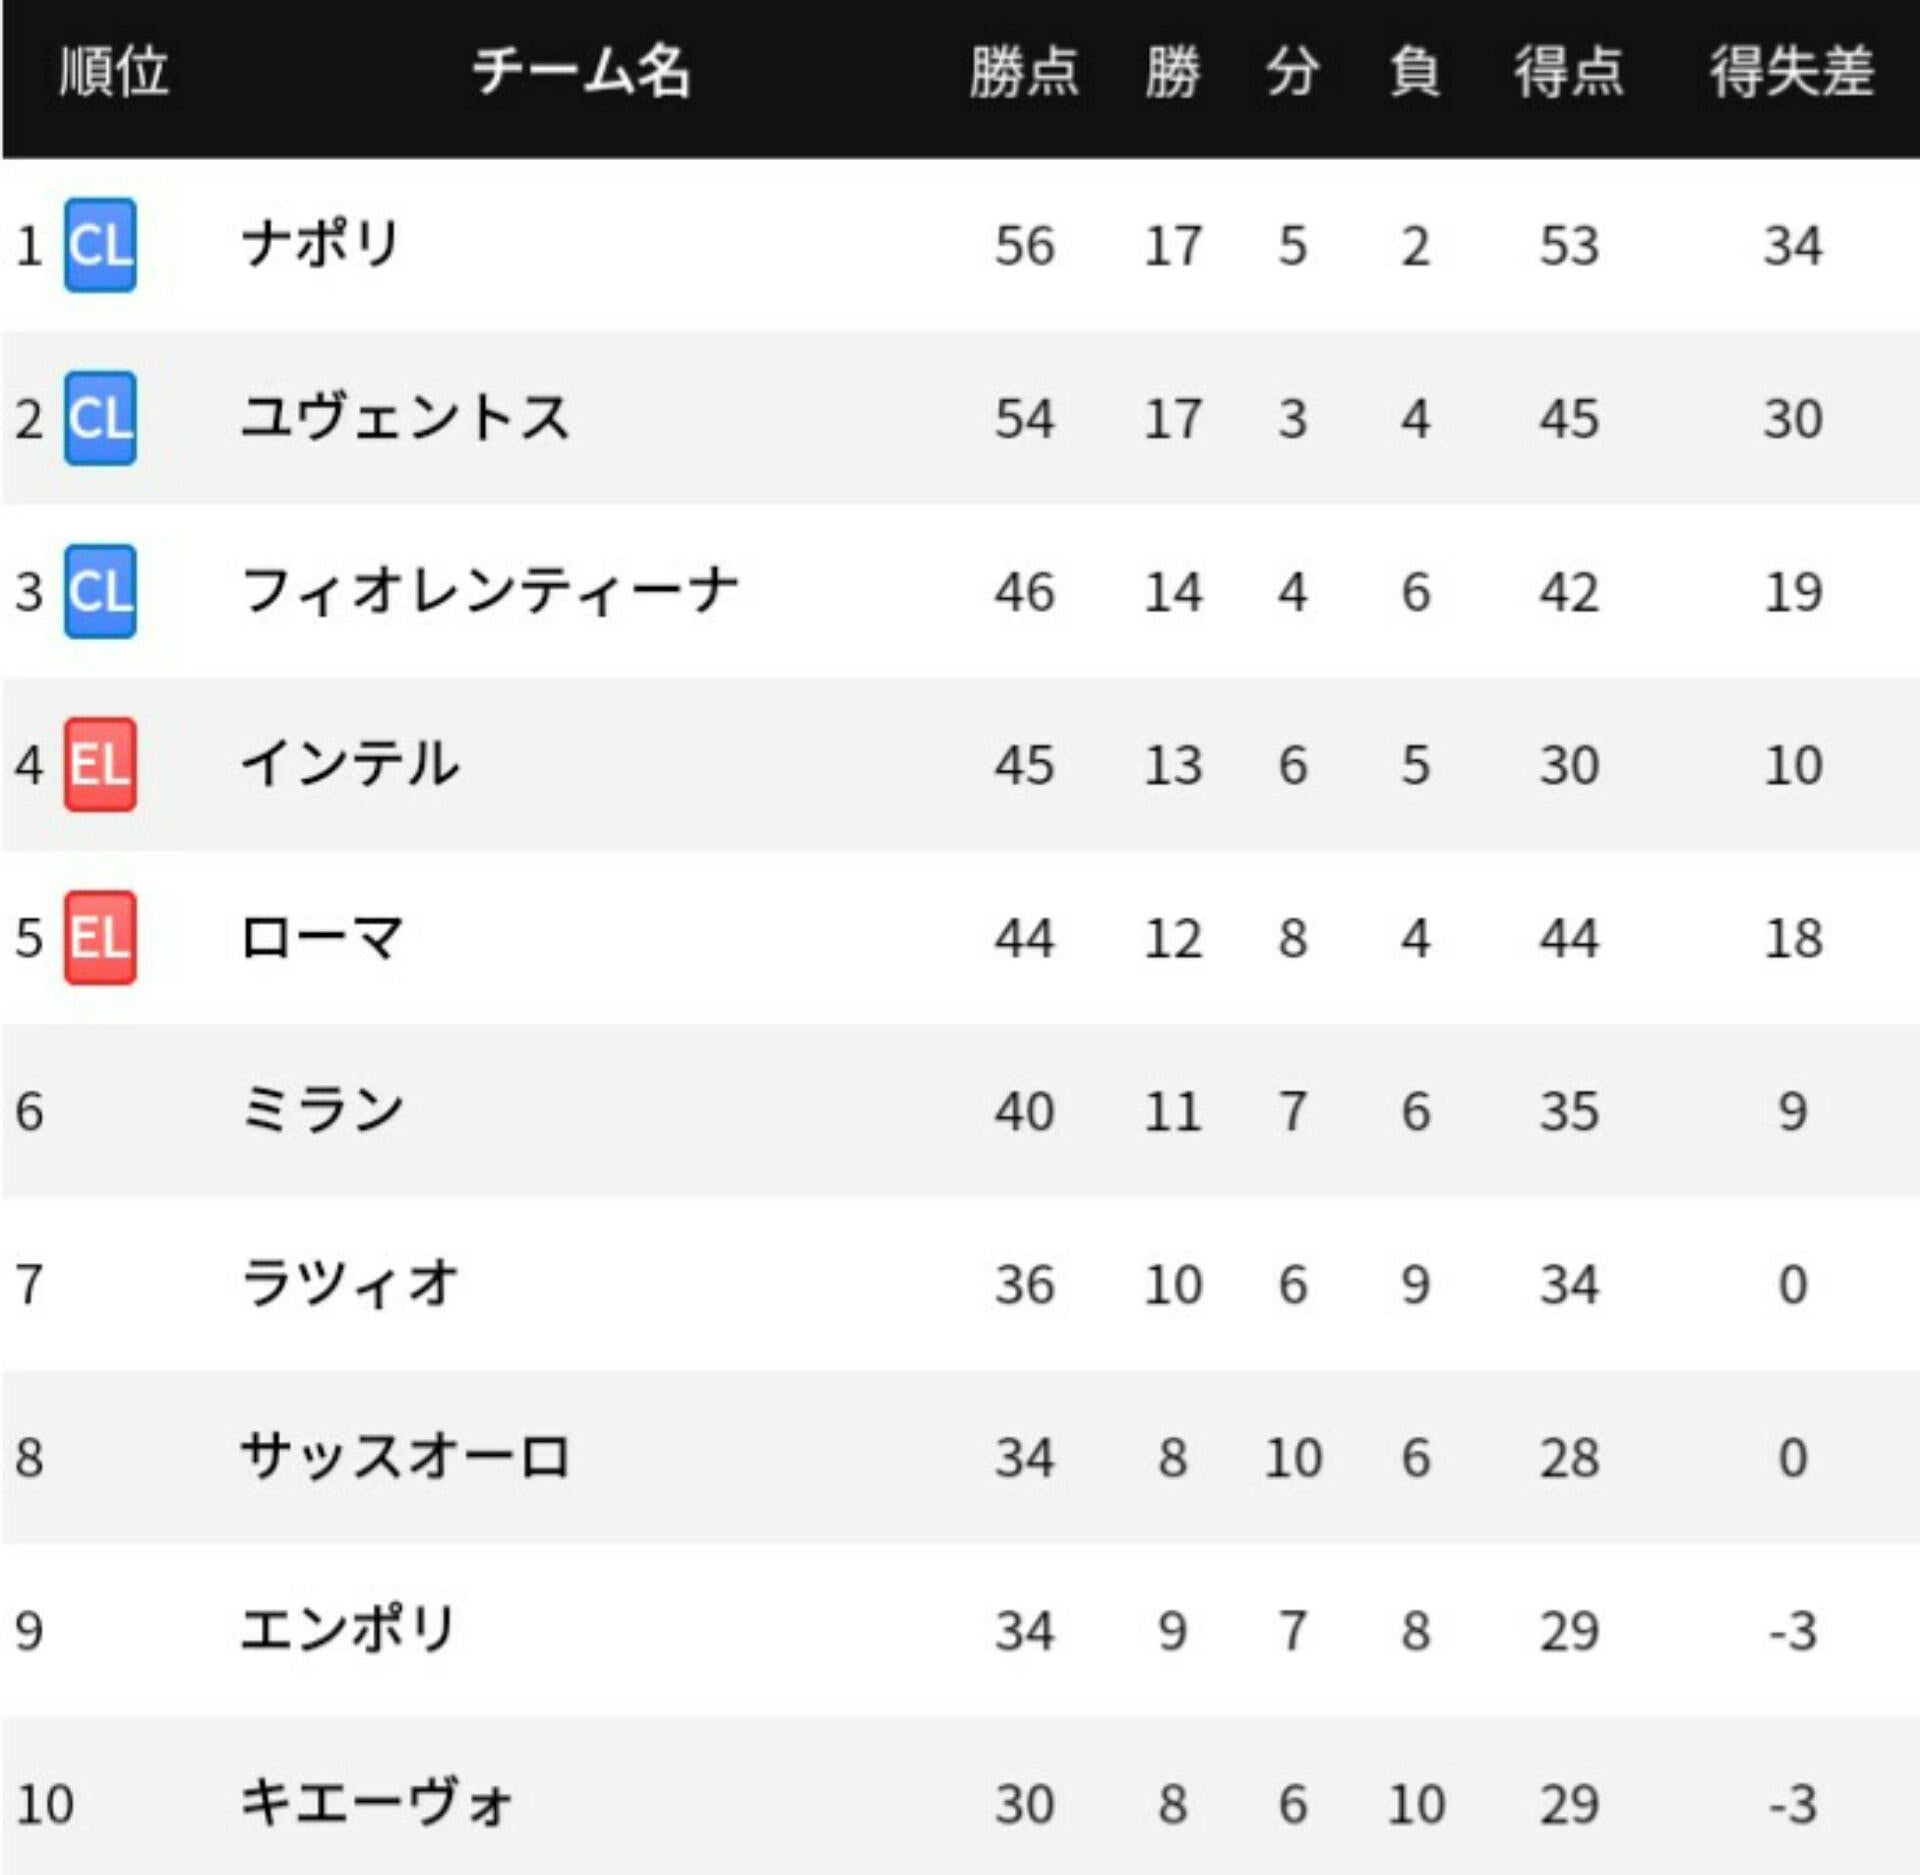This screenshot has height=1875, width=1920.
Task: Click the EL badge beside ローマ
Action: tap(100, 938)
